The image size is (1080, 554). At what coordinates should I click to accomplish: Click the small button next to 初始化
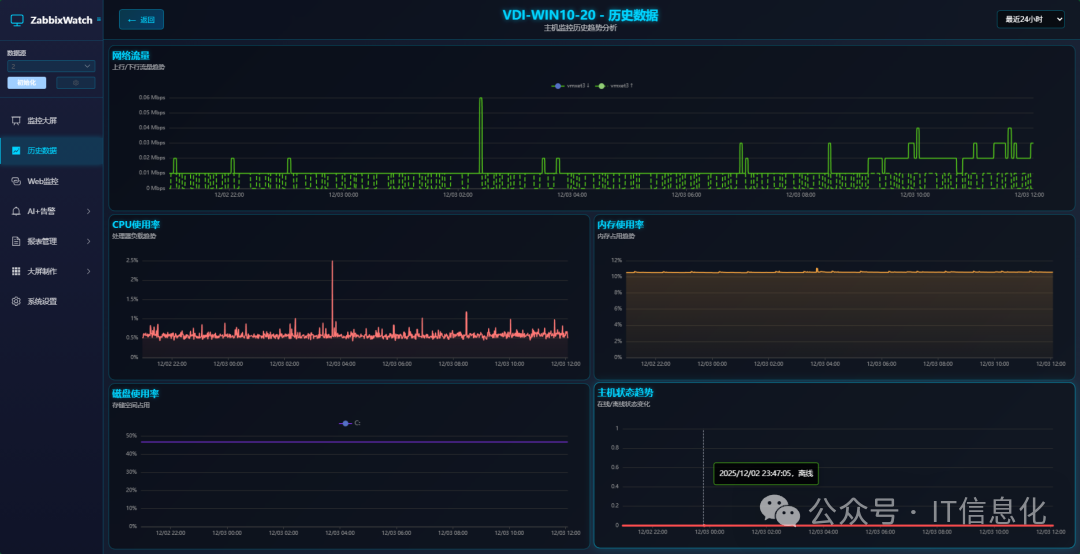75,83
